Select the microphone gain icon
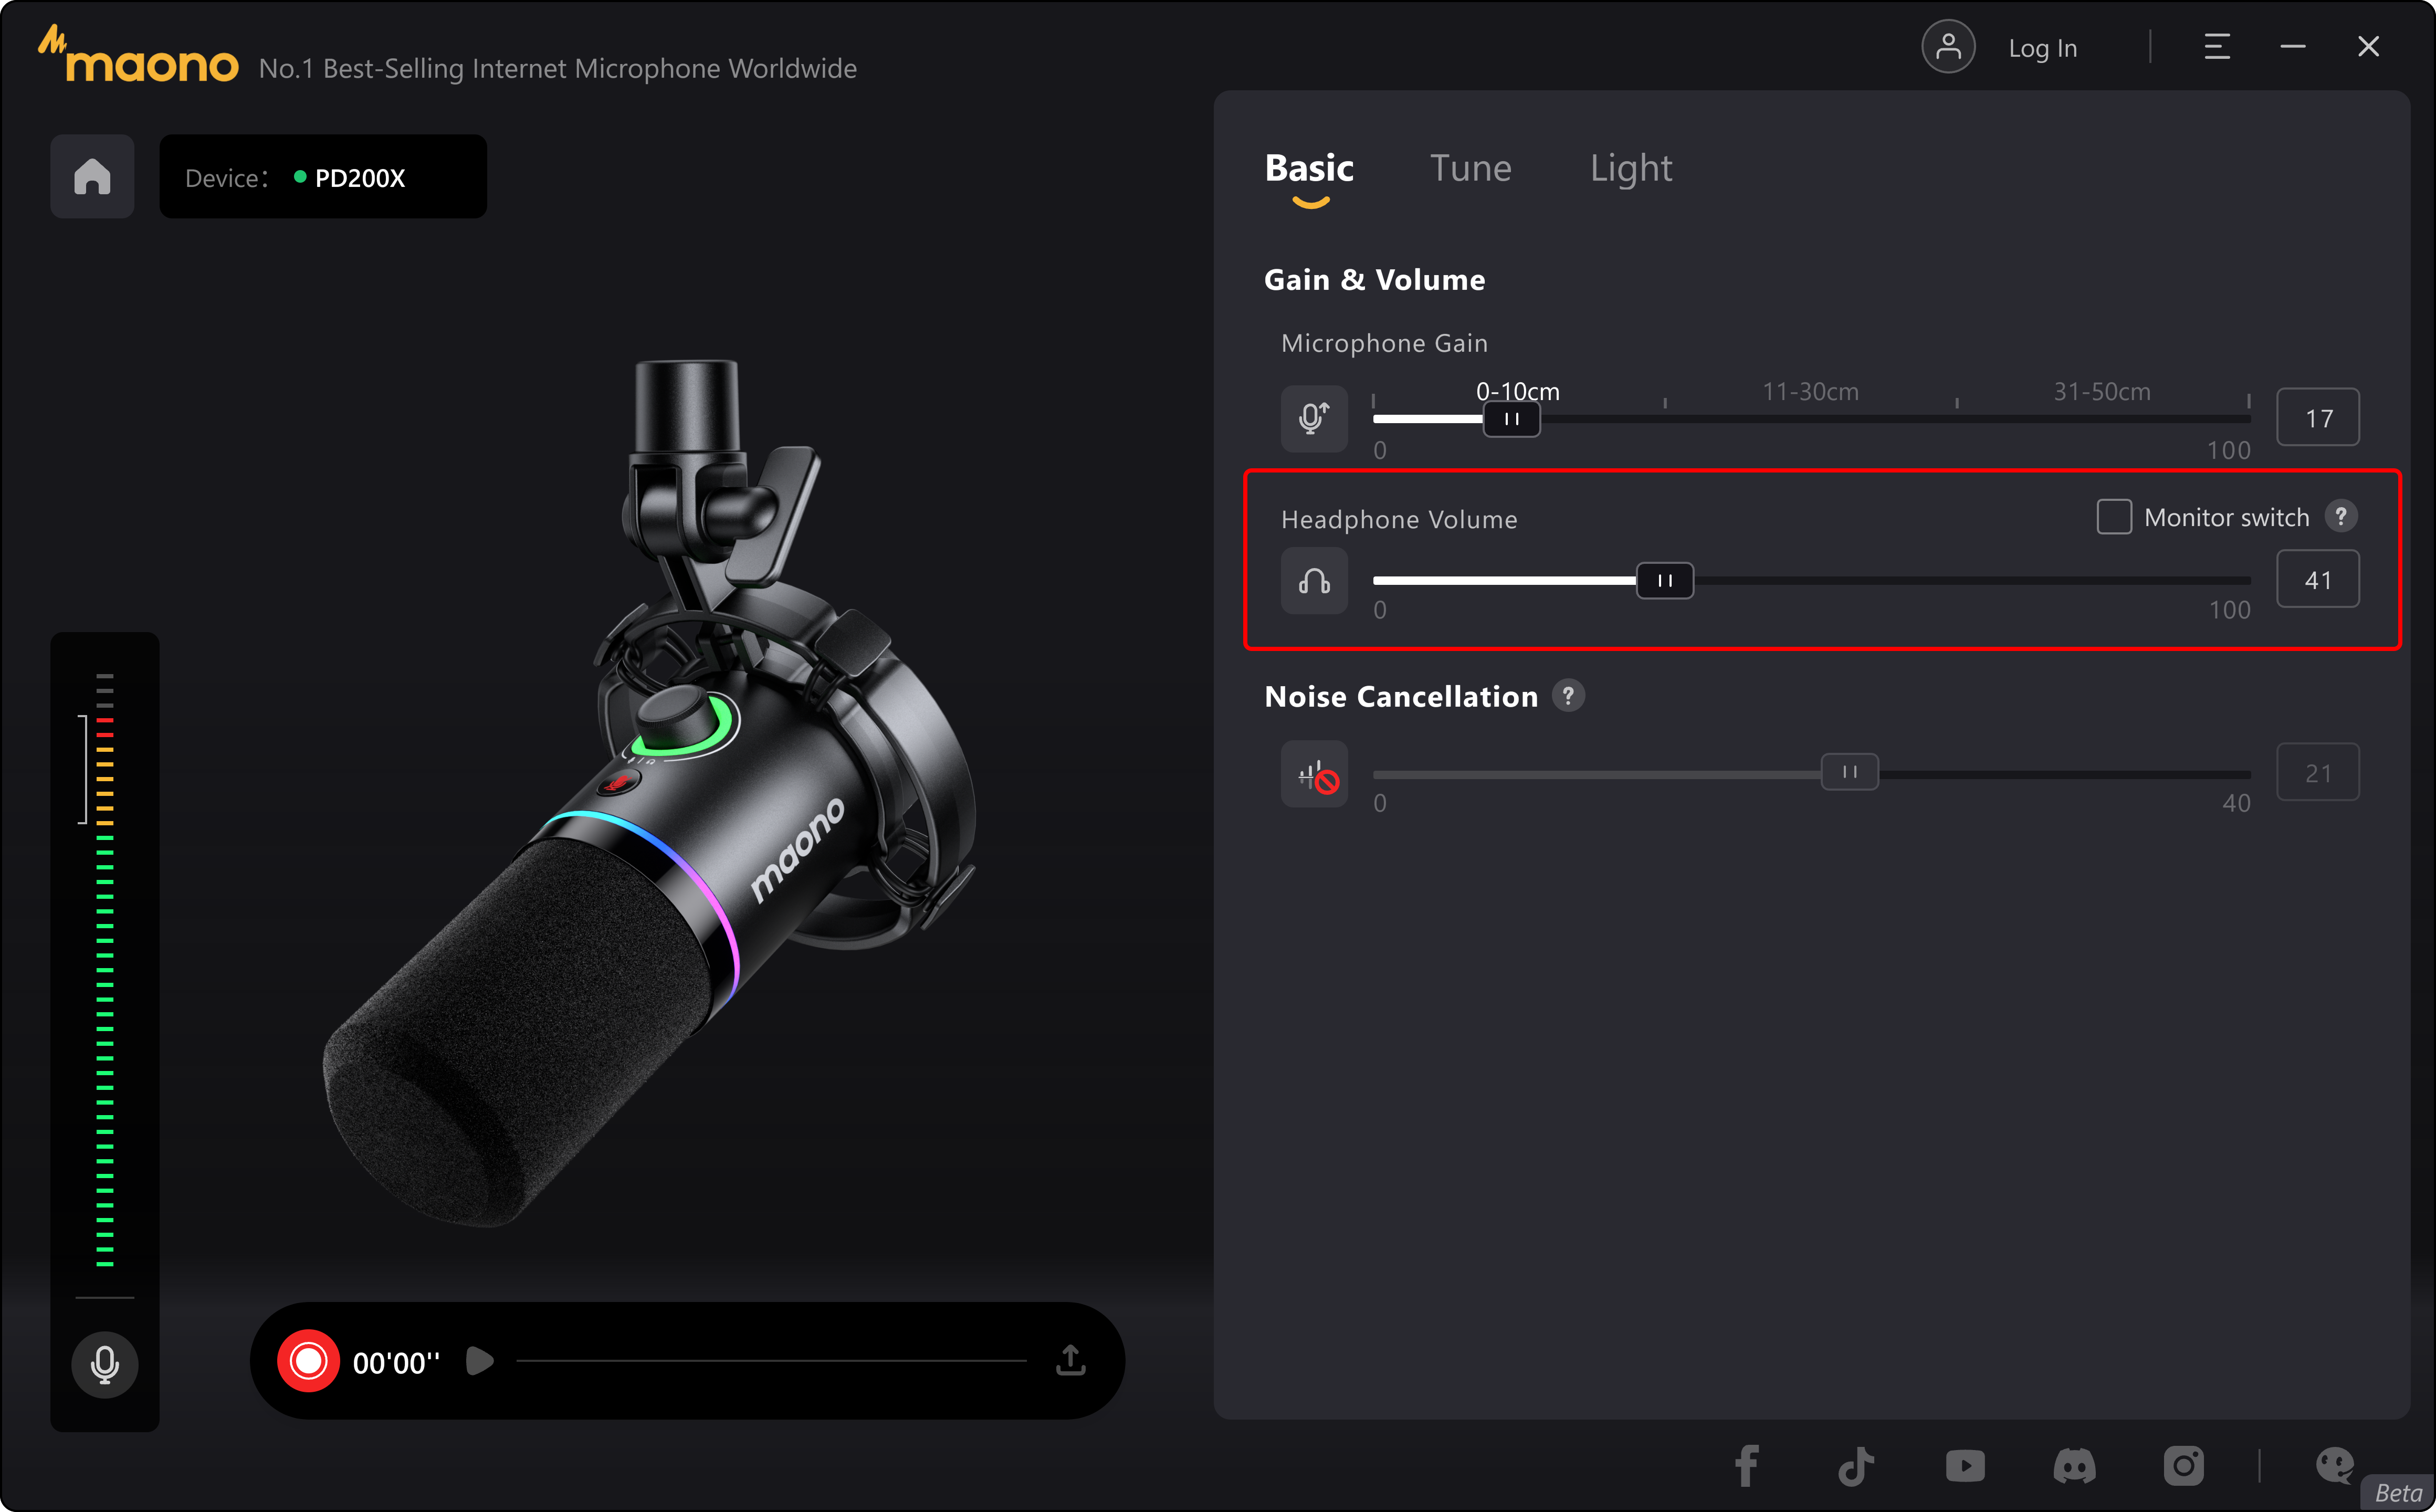 [x=1313, y=418]
